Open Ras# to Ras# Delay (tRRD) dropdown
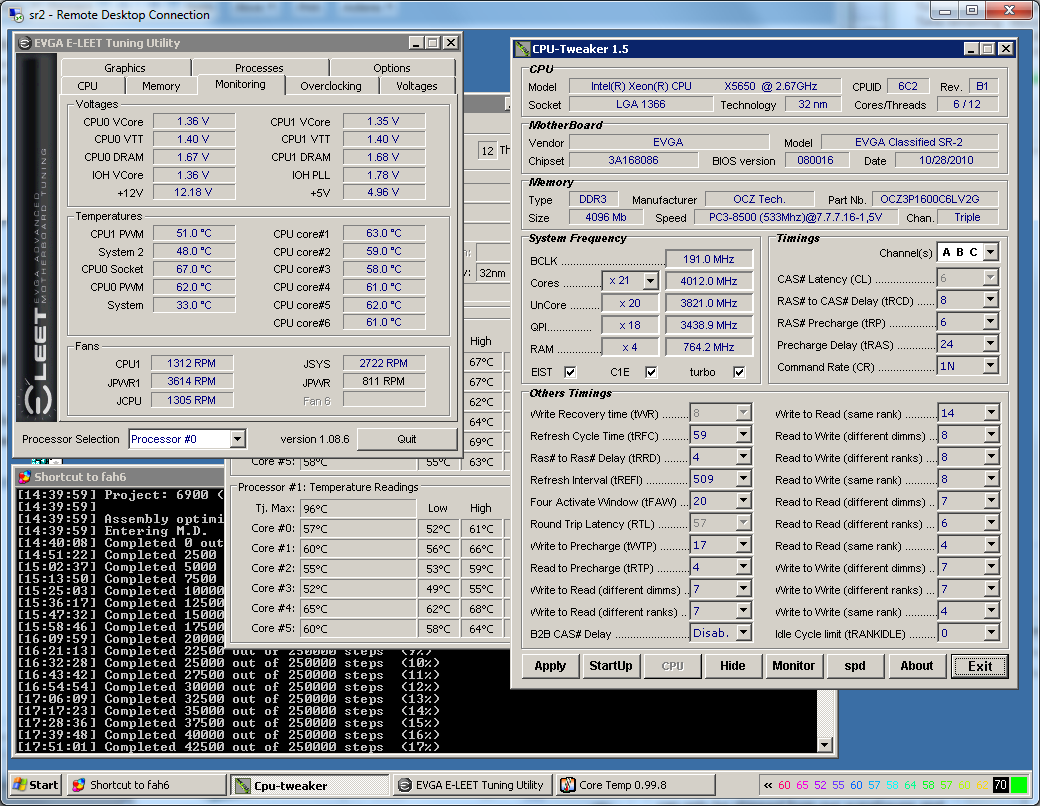Viewport: 1040px width, 806px height. pos(744,457)
